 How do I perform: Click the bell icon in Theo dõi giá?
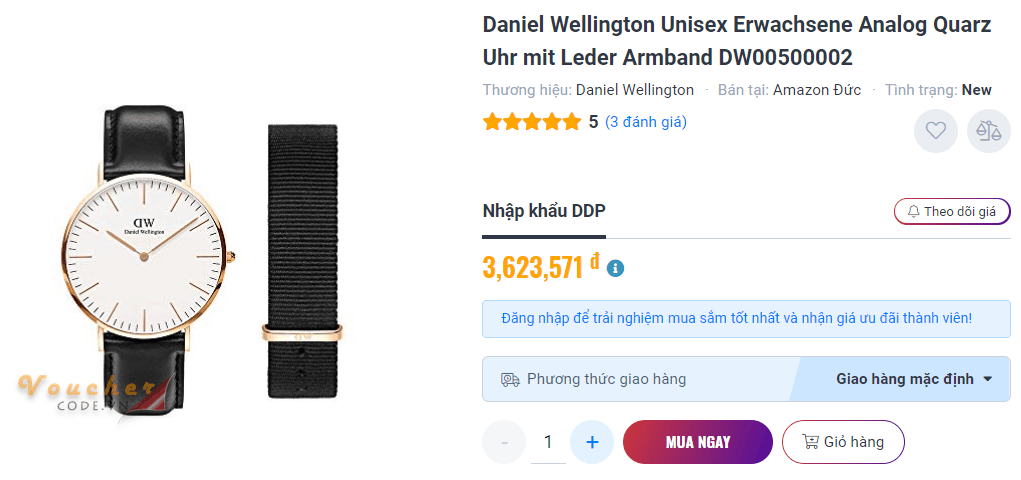coord(913,212)
